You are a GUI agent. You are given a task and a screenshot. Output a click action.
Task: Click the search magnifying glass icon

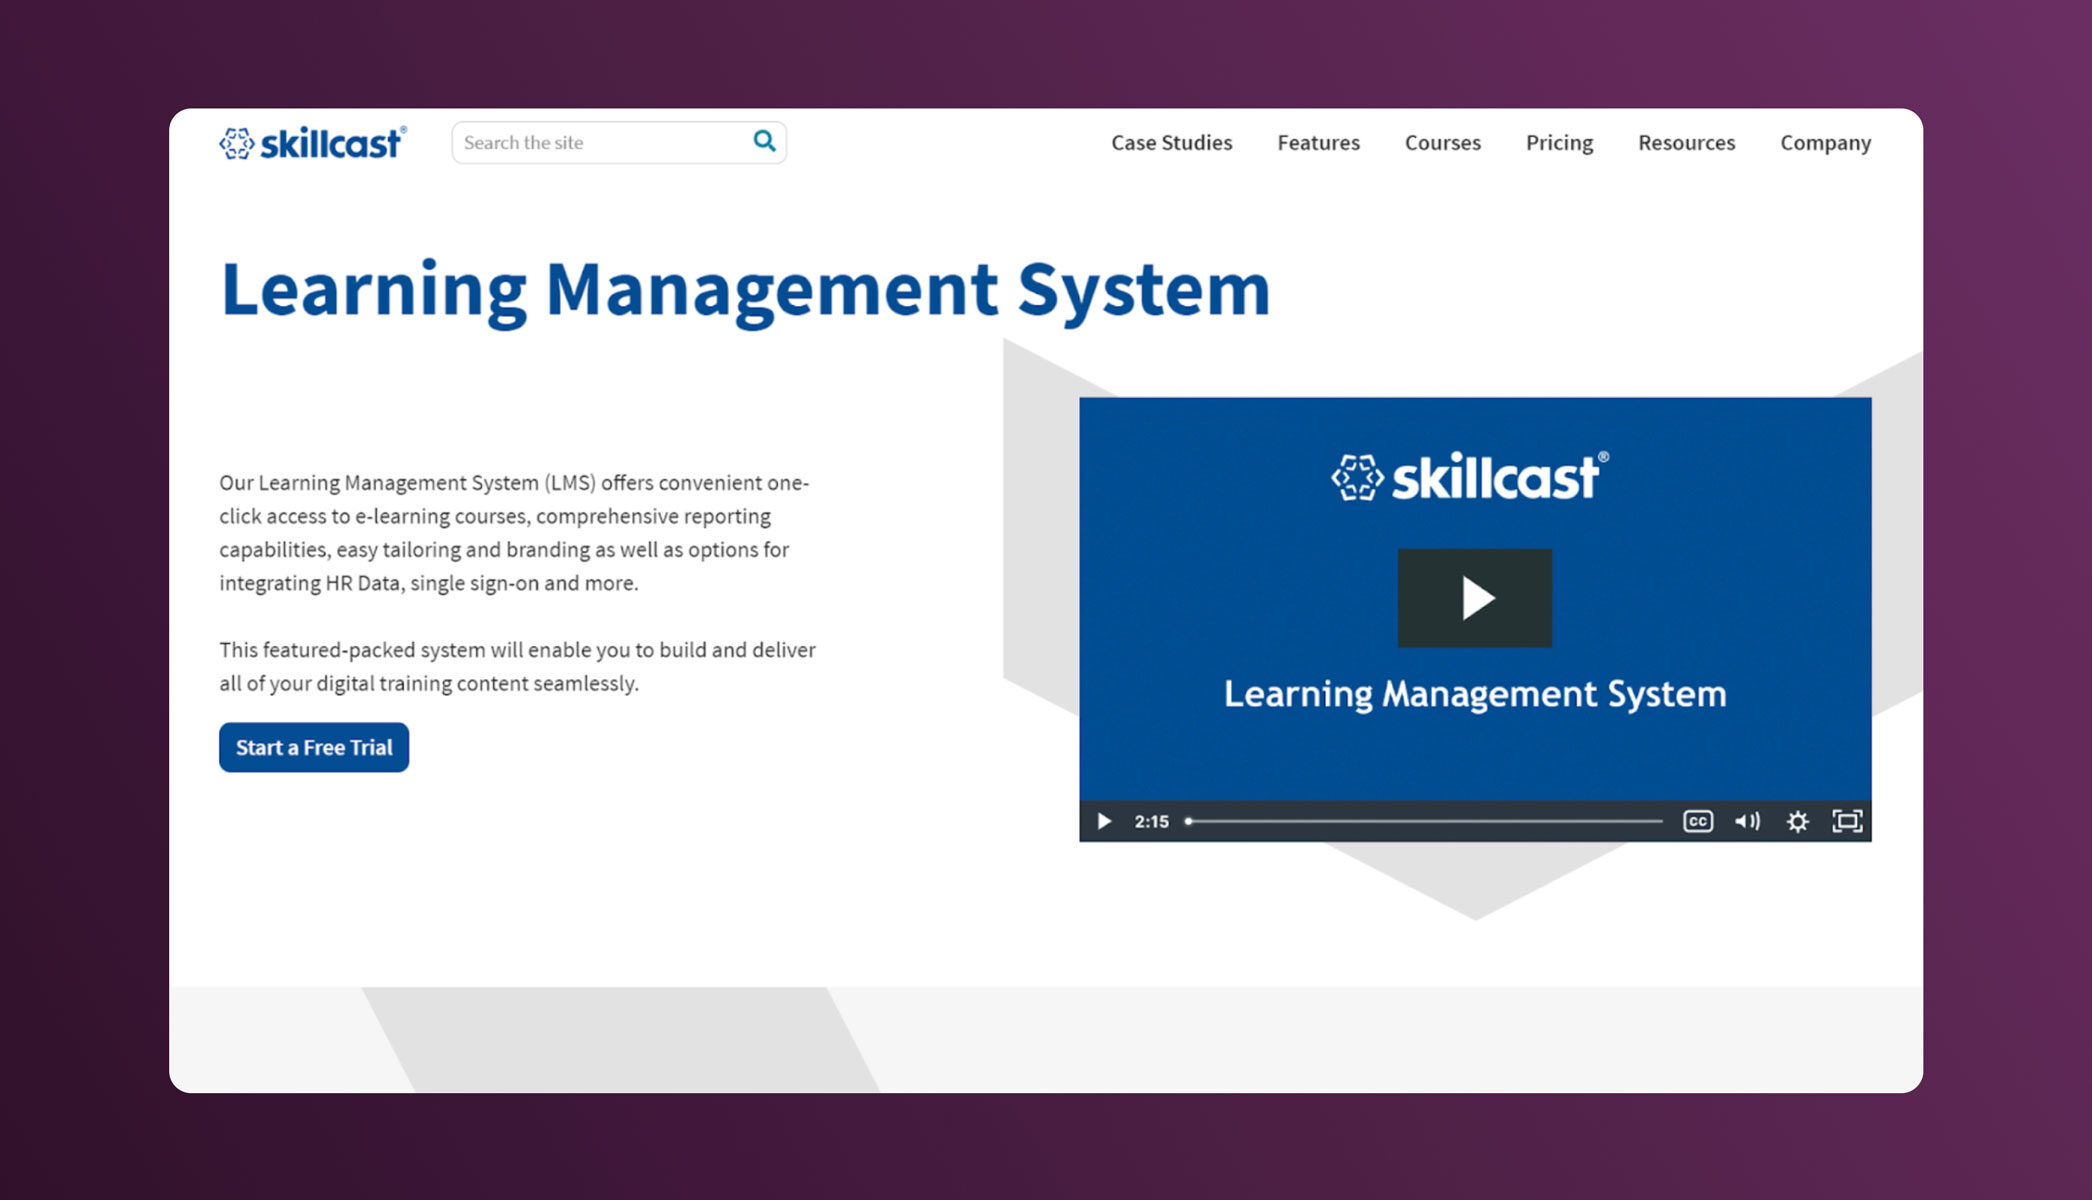click(x=764, y=142)
